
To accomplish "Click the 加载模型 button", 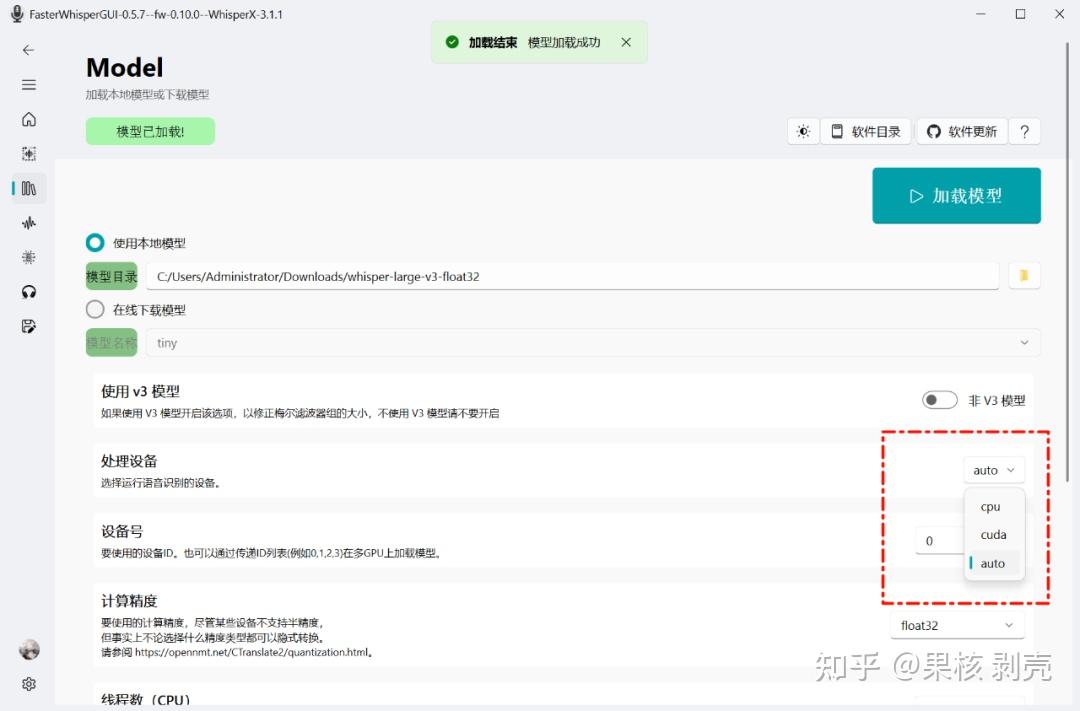I will (x=956, y=195).
